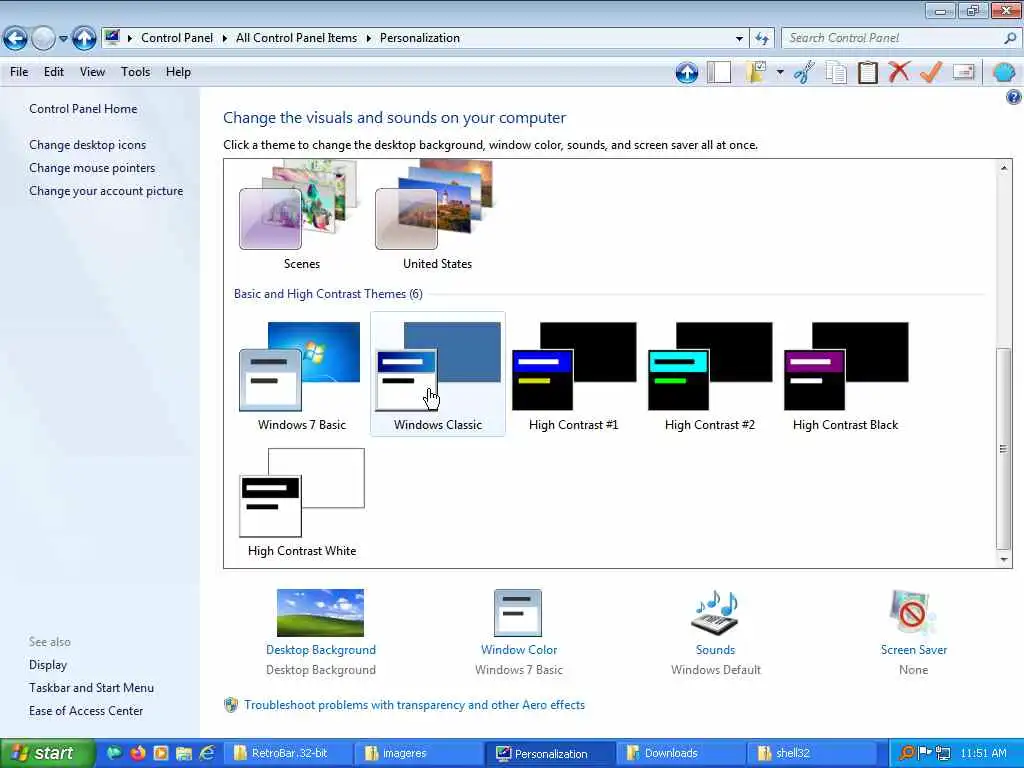Click the Up folder arrow beside the address bar

(84, 39)
